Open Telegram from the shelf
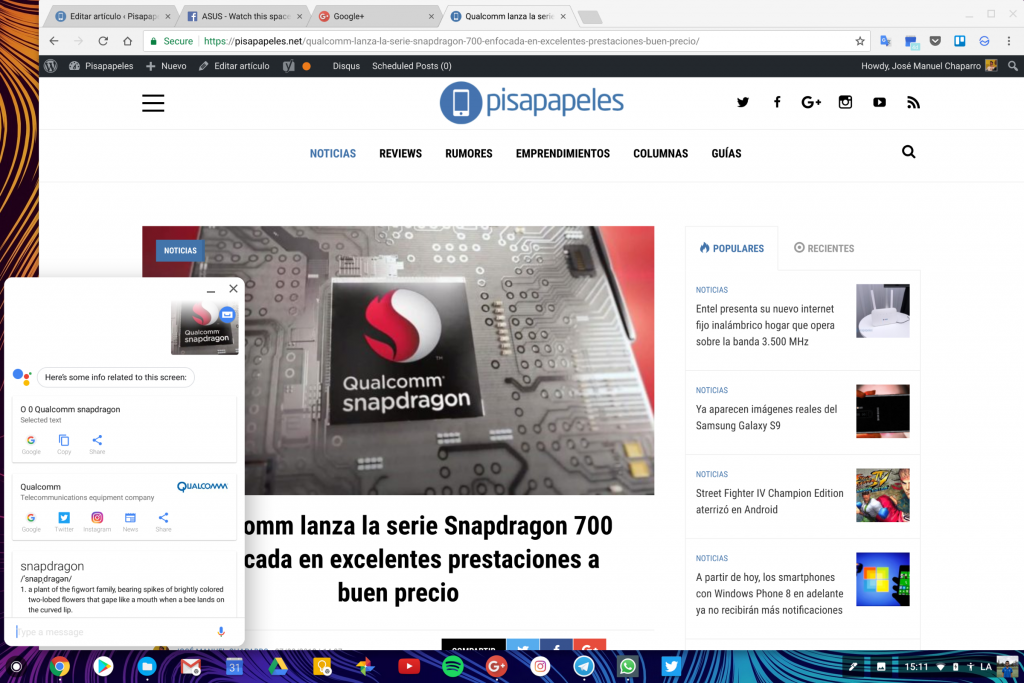 tap(584, 666)
